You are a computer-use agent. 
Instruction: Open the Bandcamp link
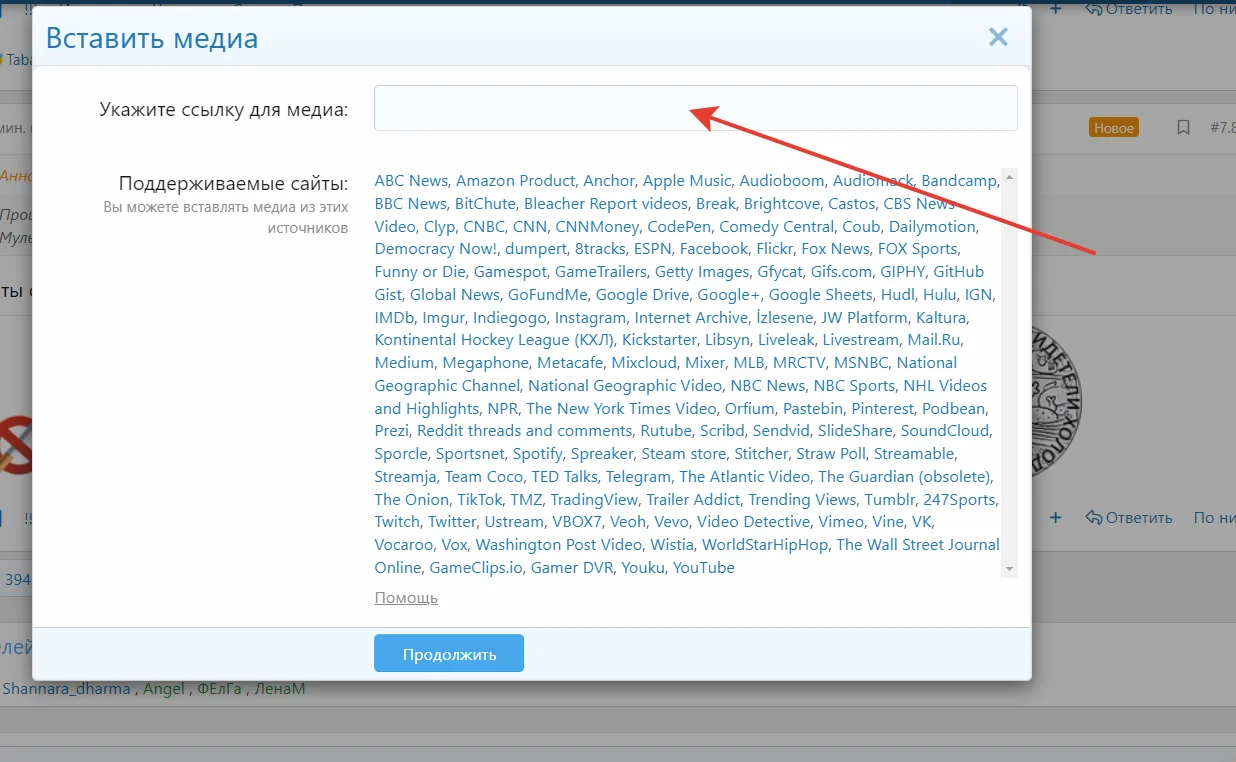click(959, 181)
